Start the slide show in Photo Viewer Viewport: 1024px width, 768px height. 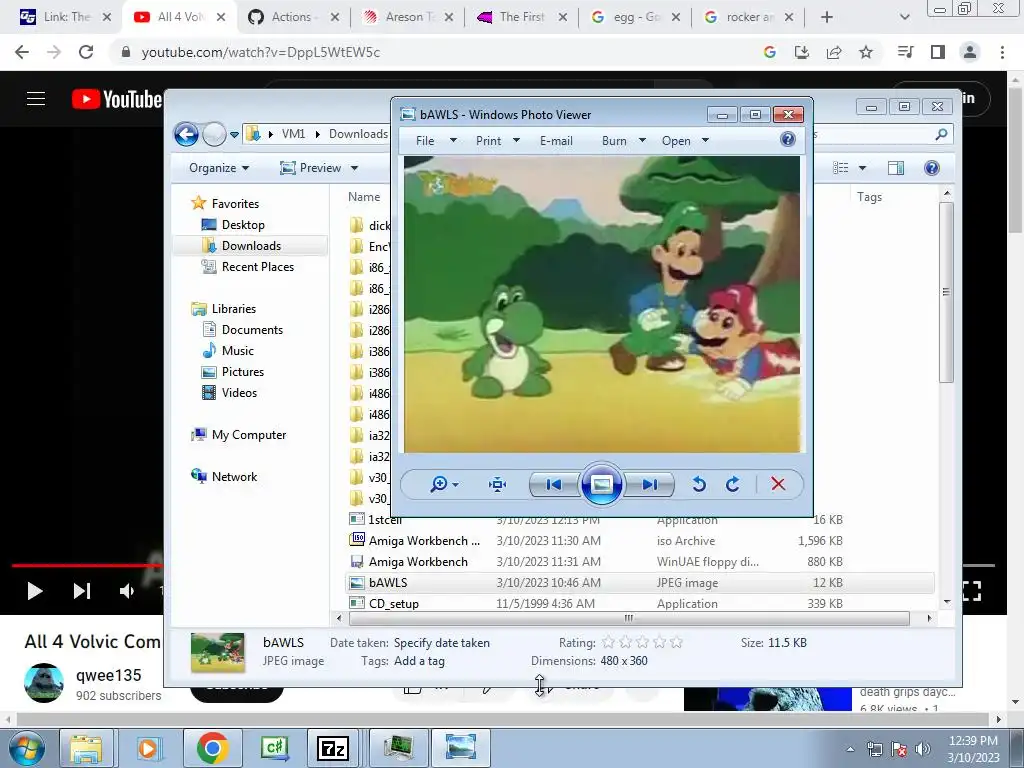(x=601, y=485)
